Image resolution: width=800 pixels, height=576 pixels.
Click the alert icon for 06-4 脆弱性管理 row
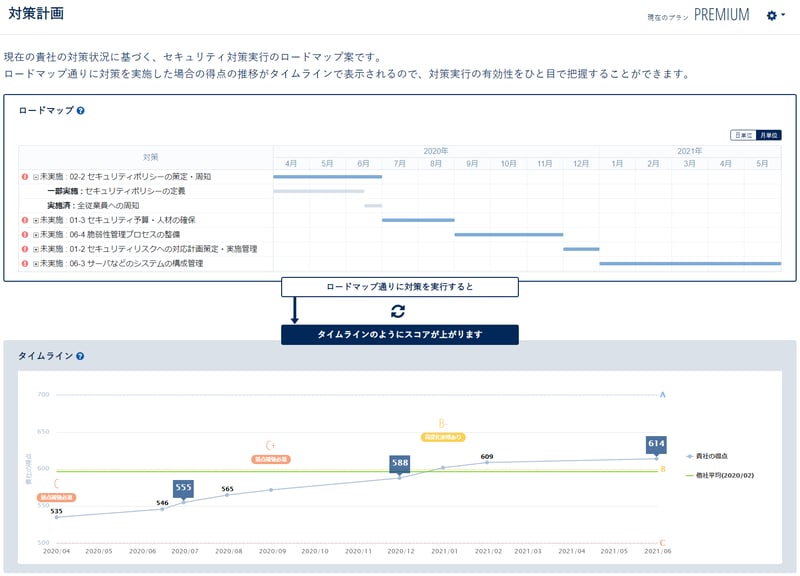coord(24,235)
